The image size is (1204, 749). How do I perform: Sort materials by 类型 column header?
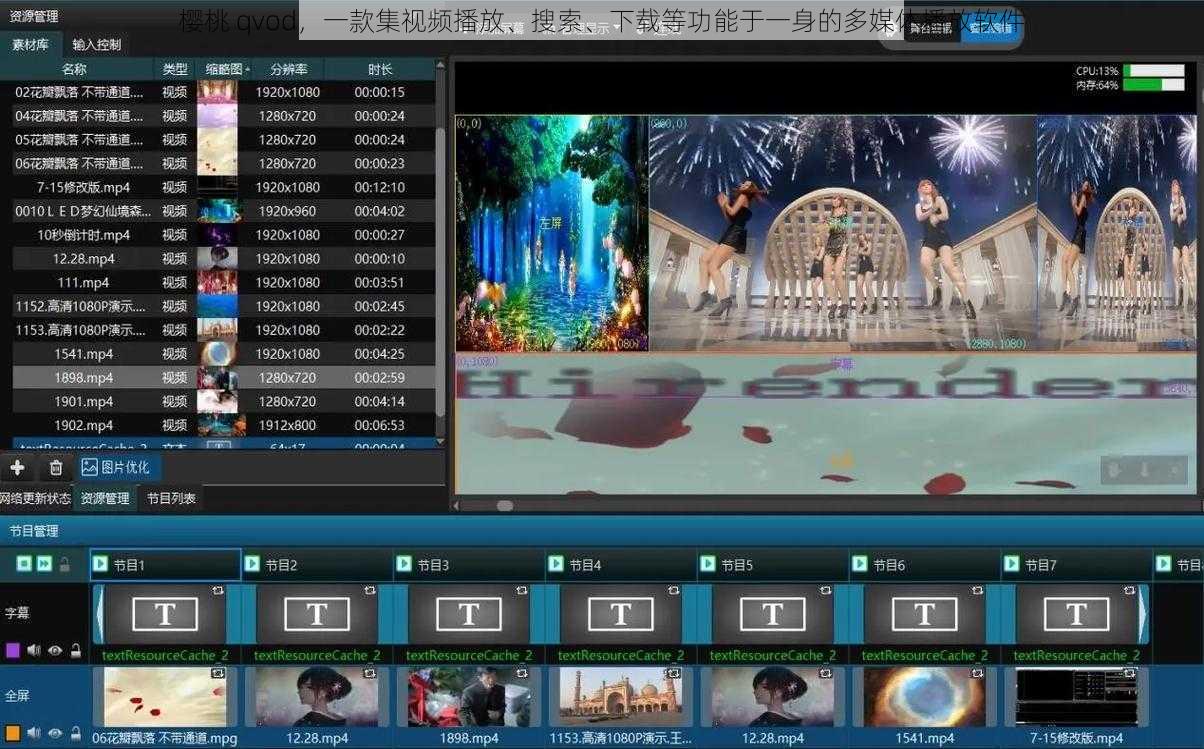[175, 69]
